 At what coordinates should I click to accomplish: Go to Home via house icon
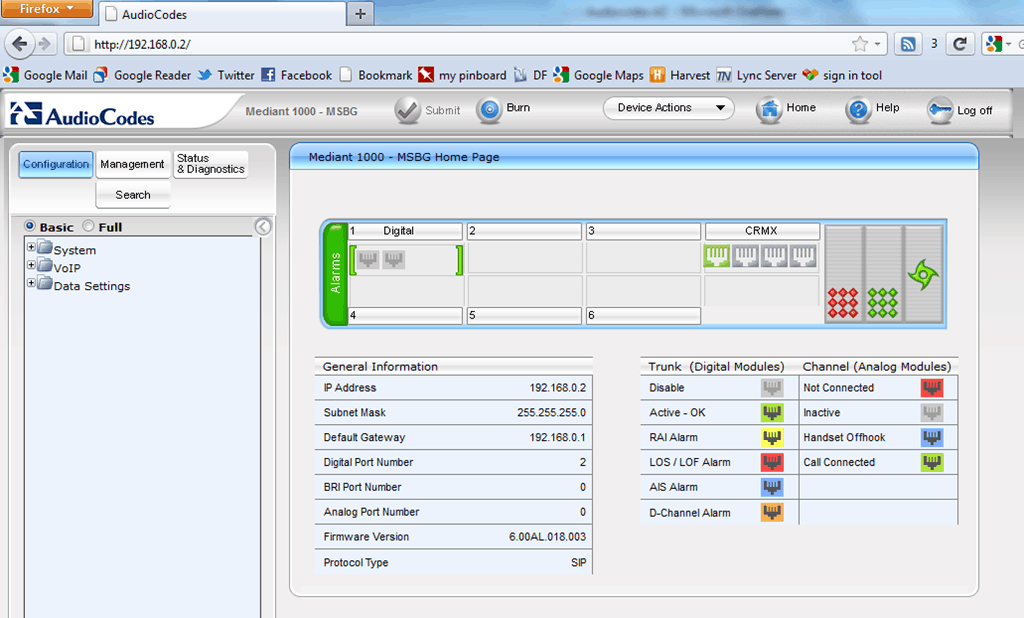click(x=768, y=110)
